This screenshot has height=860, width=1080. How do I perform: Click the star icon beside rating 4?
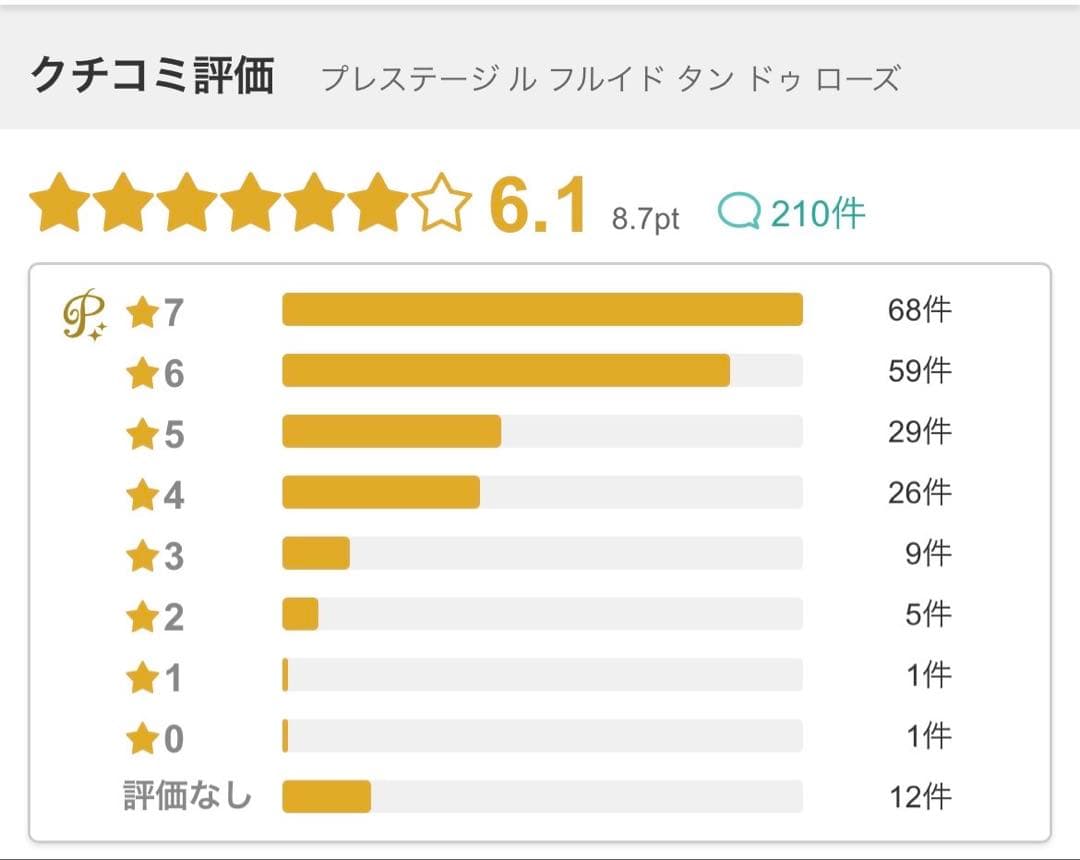coord(143,496)
